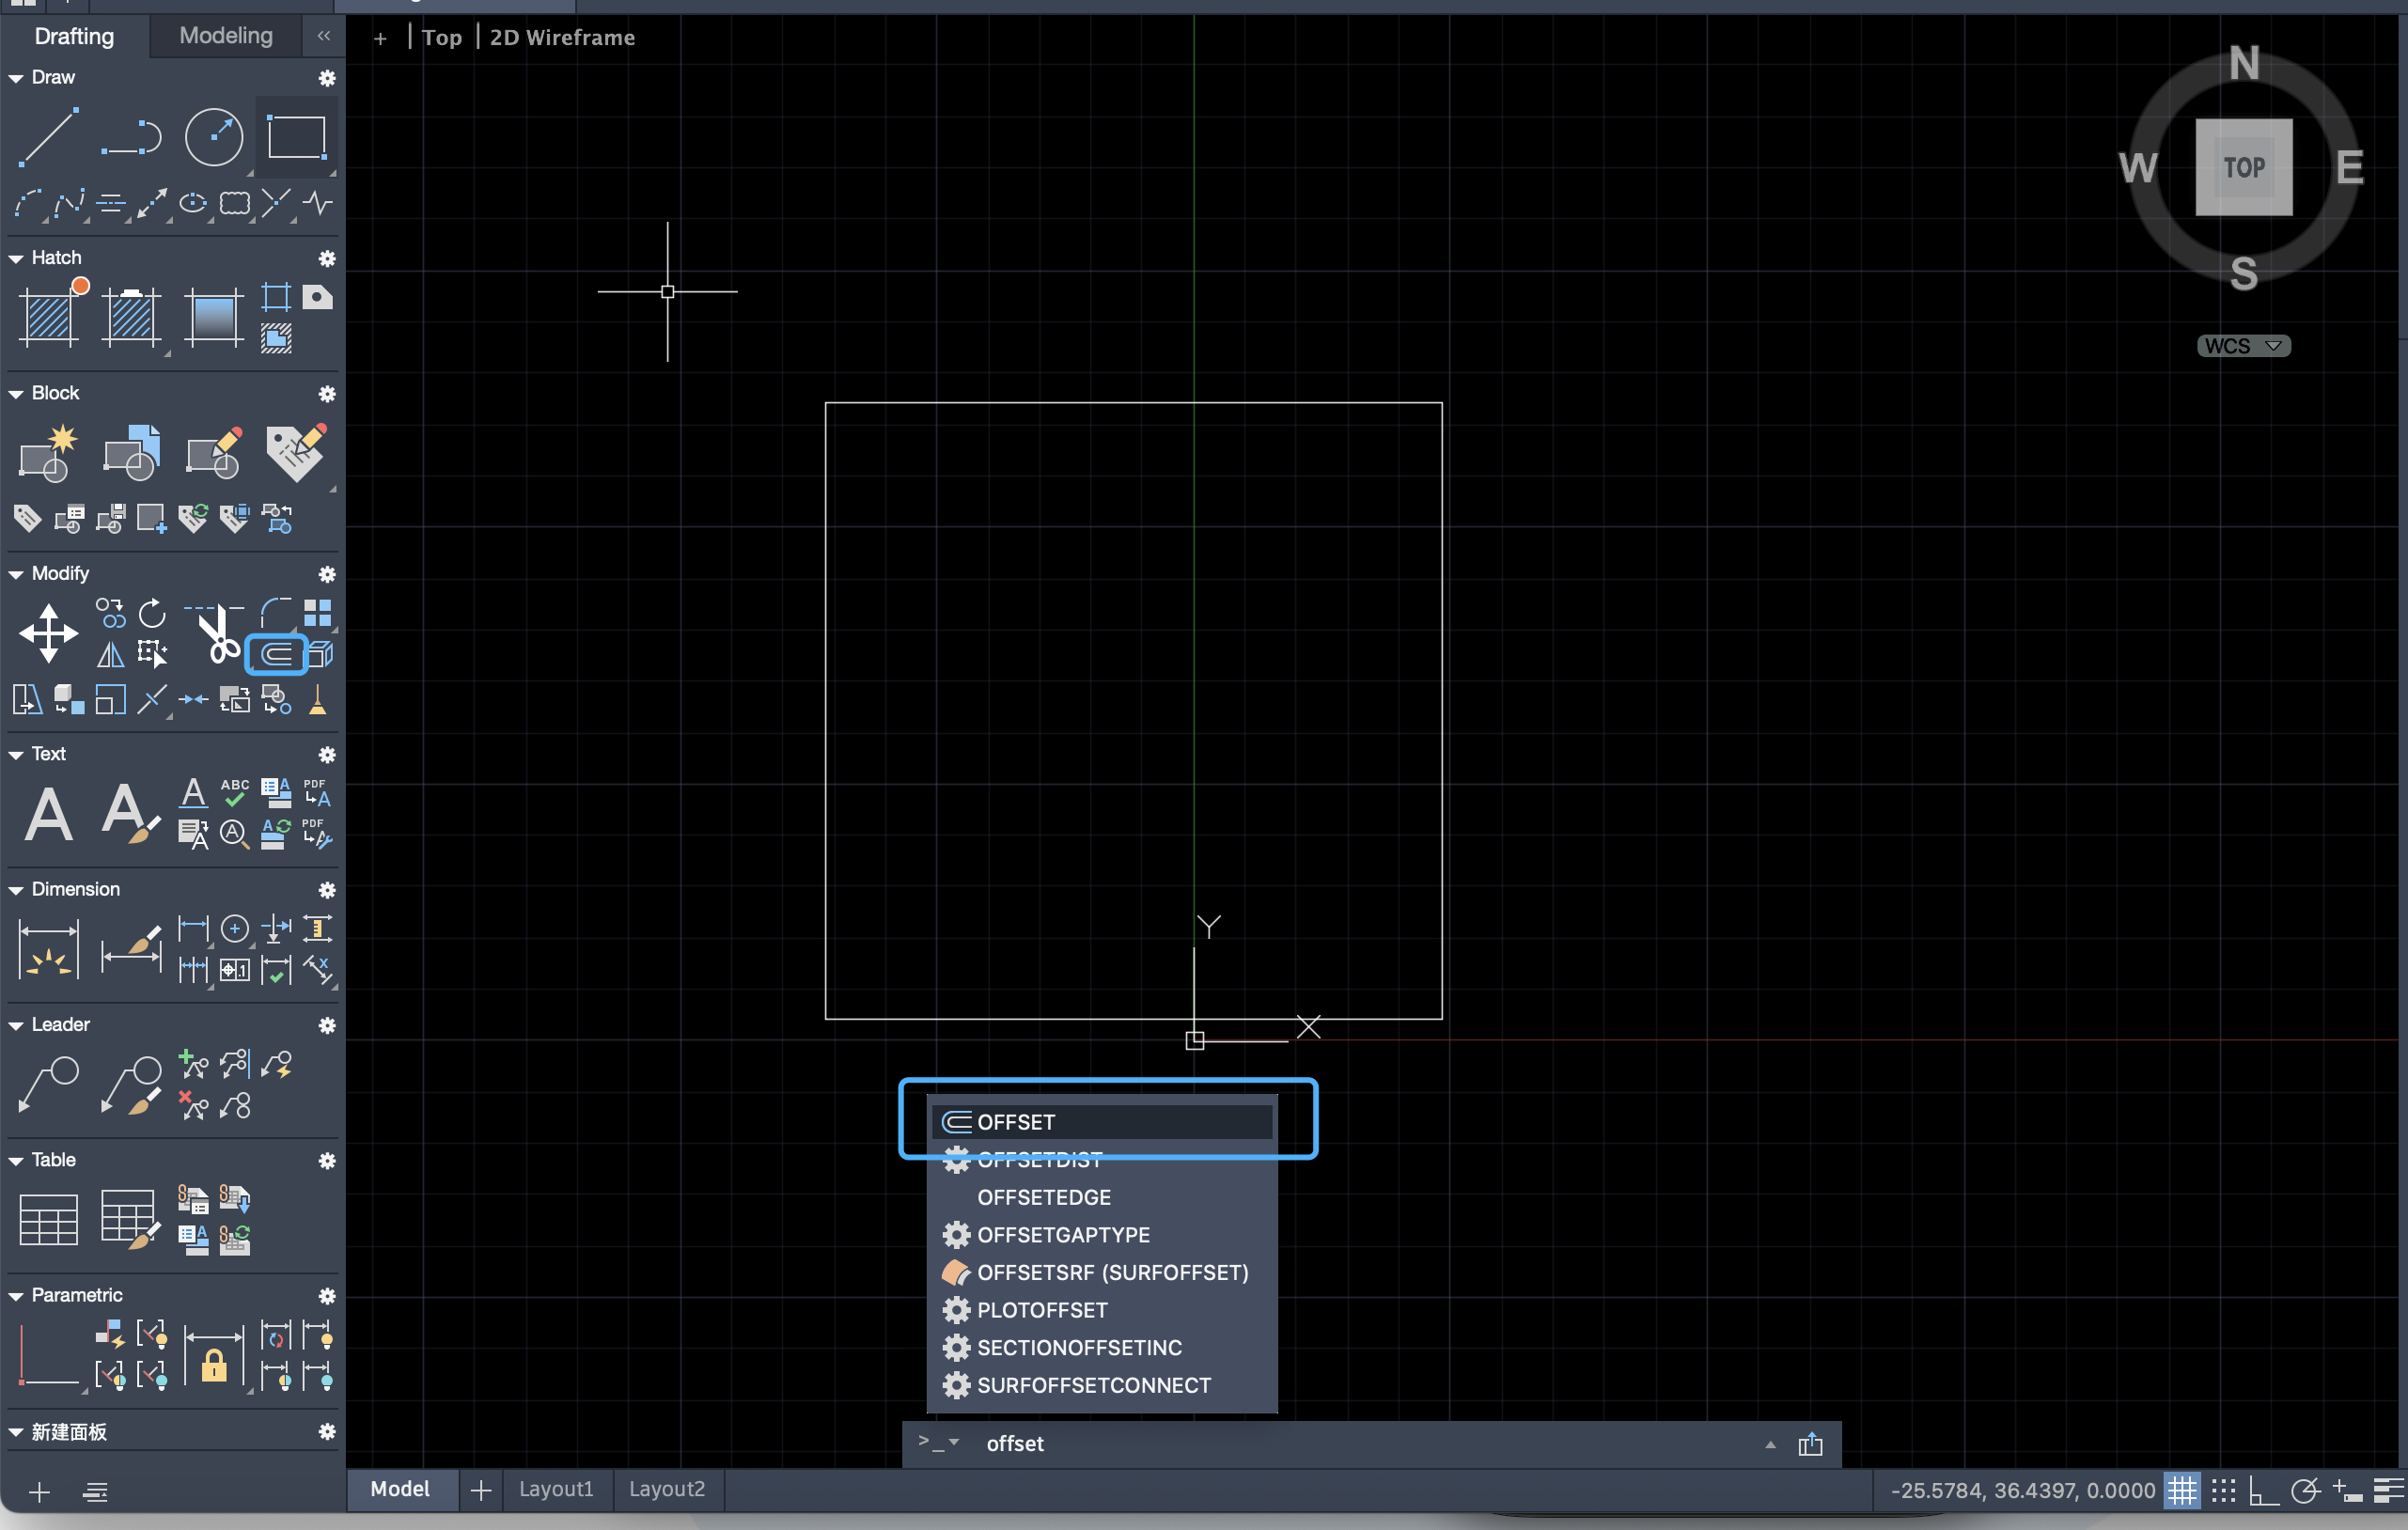Image resolution: width=2408 pixels, height=1530 pixels.
Task: Switch to the Layout2 tab
Action: (x=666, y=1489)
